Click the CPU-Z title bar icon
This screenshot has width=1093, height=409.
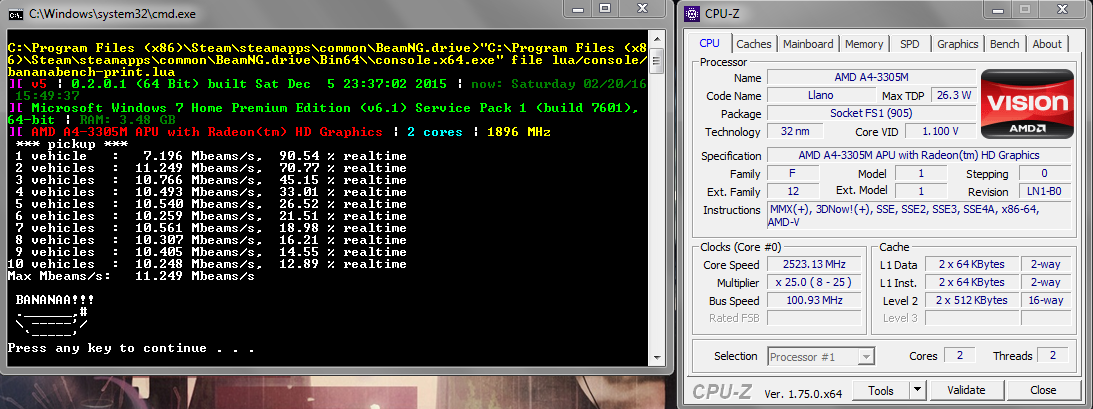point(691,13)
